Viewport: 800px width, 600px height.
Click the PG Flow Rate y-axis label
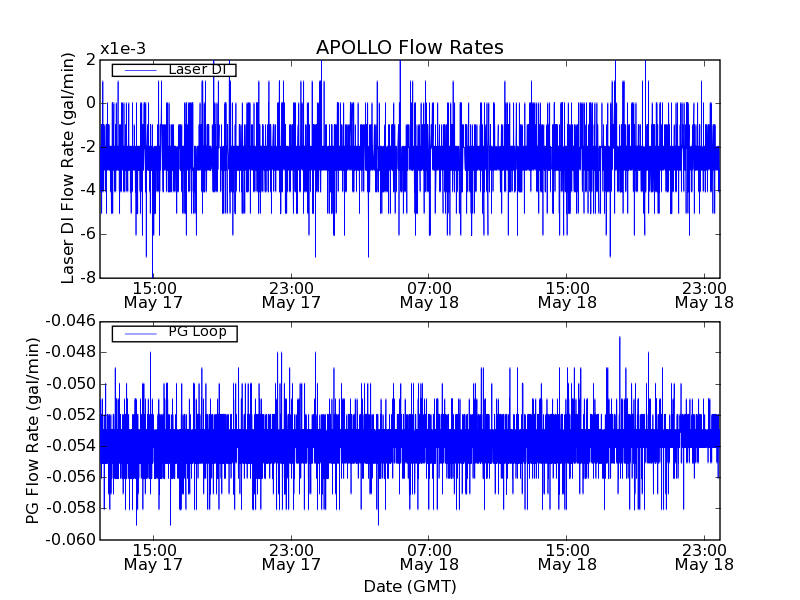click(34, 430)
